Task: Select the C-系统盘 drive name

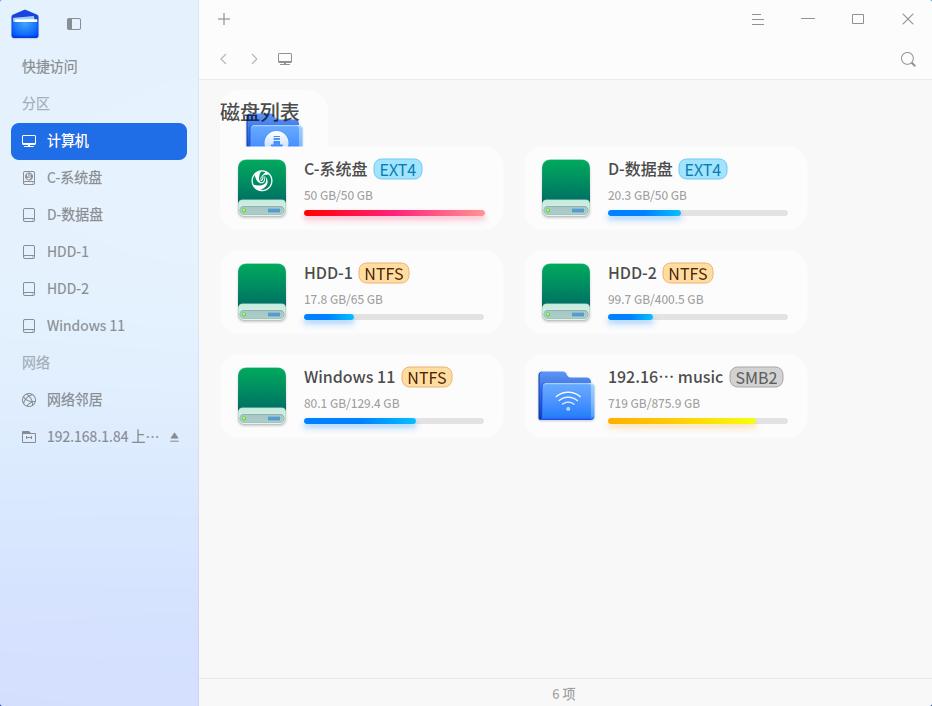Action: tap(335, 170)
